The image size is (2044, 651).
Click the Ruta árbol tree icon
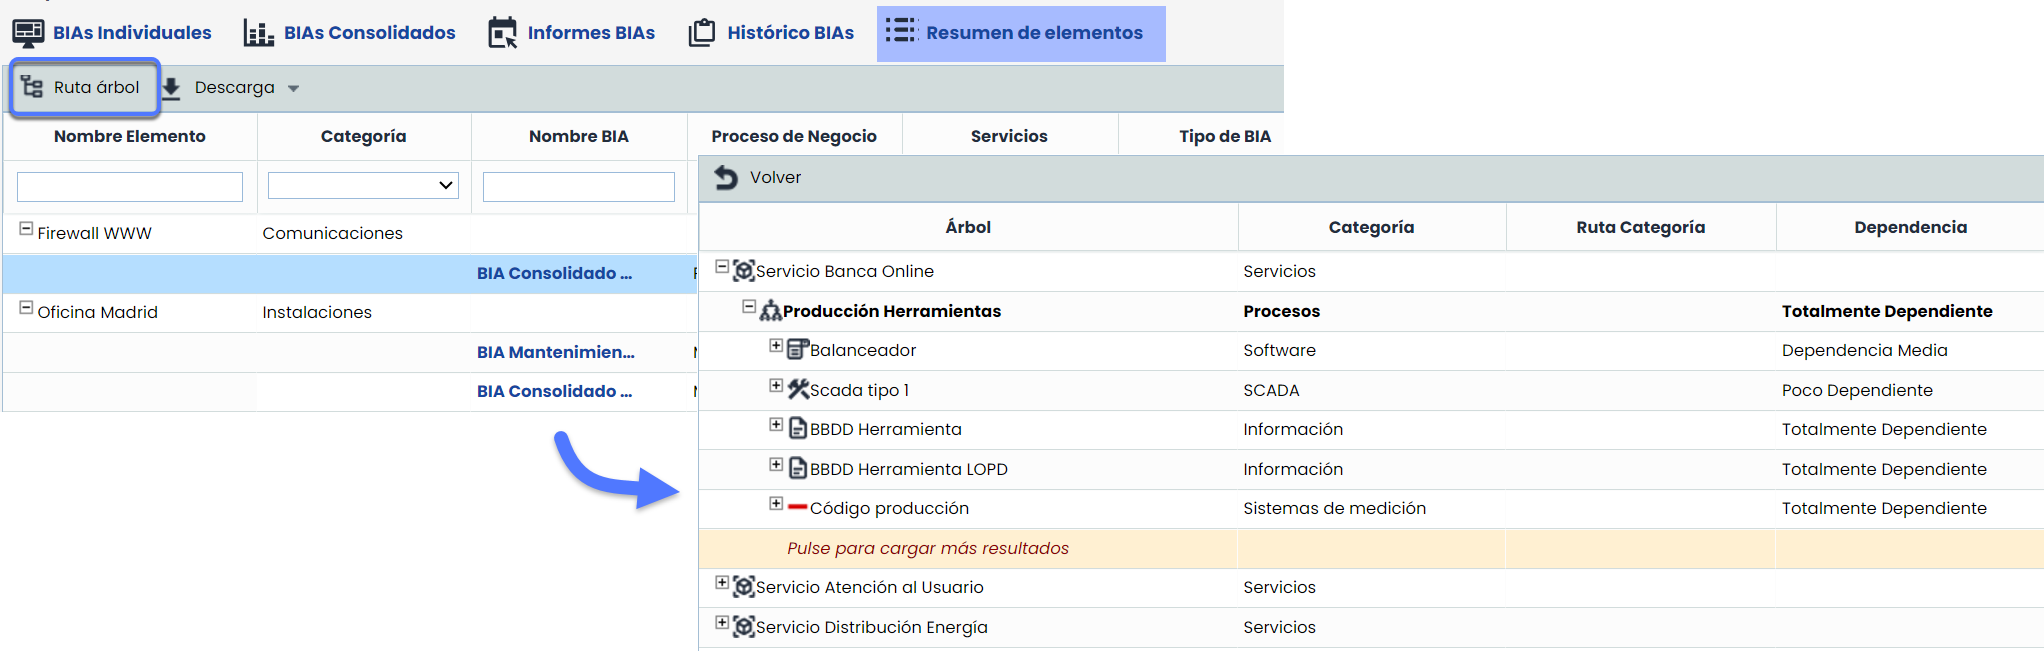(32, 87)
